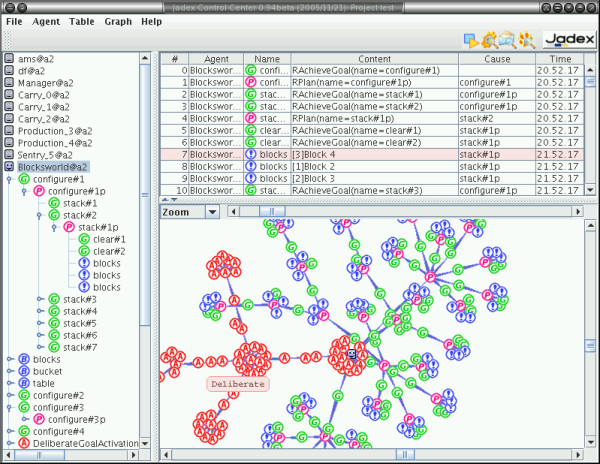
Task: Expand the stack#5 goal node
Action: point(40,323)
